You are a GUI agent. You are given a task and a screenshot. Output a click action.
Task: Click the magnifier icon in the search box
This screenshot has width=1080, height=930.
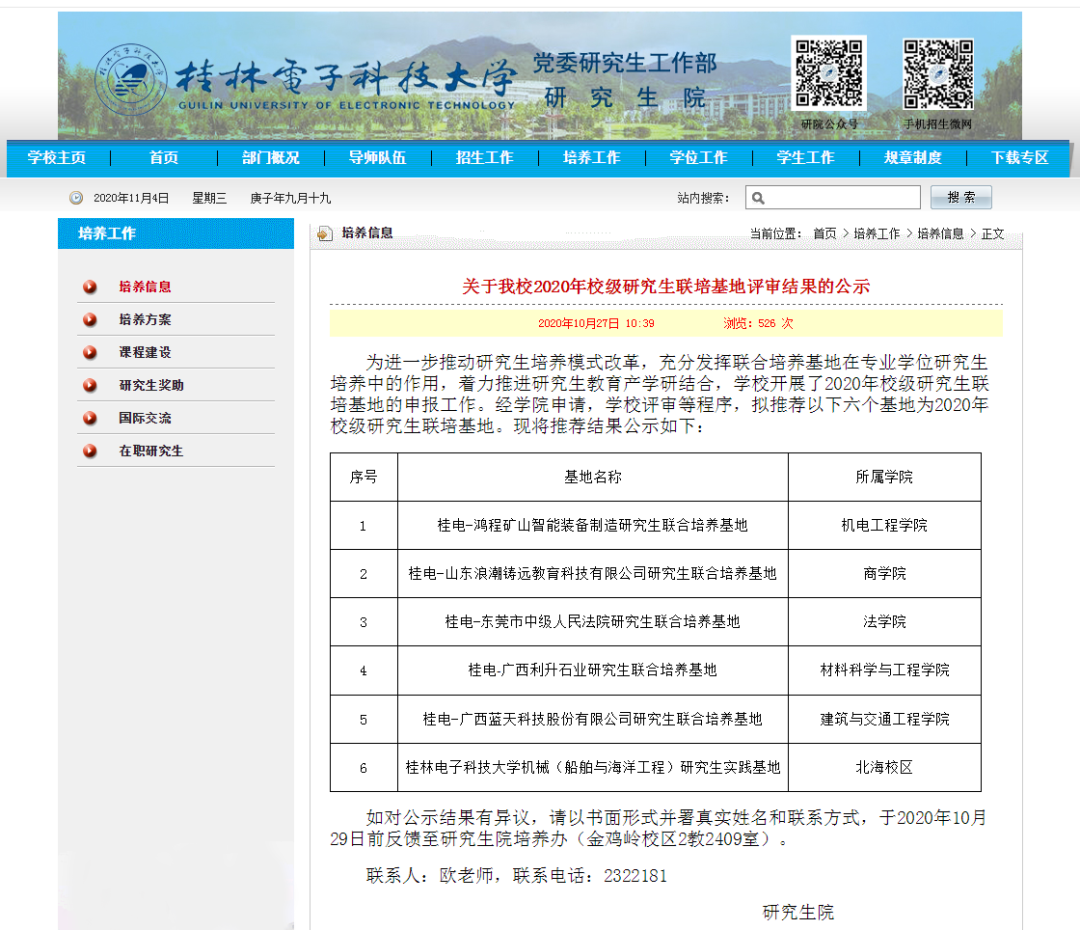click(x=760, y=197)
